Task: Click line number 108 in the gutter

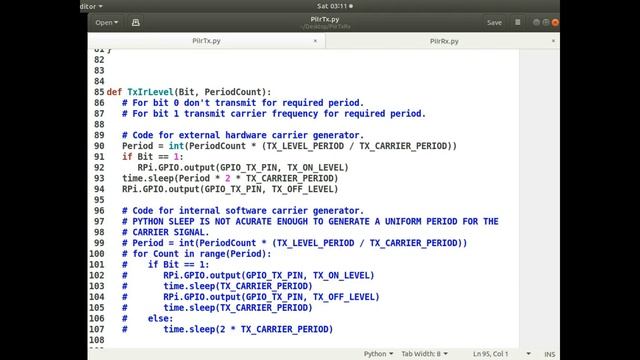Action: [x=97, y=340]
